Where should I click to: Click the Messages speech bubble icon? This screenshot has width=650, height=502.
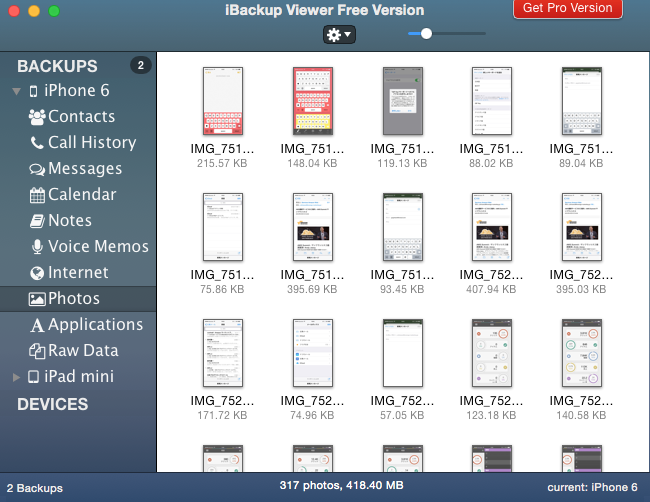tap(37, 169)
